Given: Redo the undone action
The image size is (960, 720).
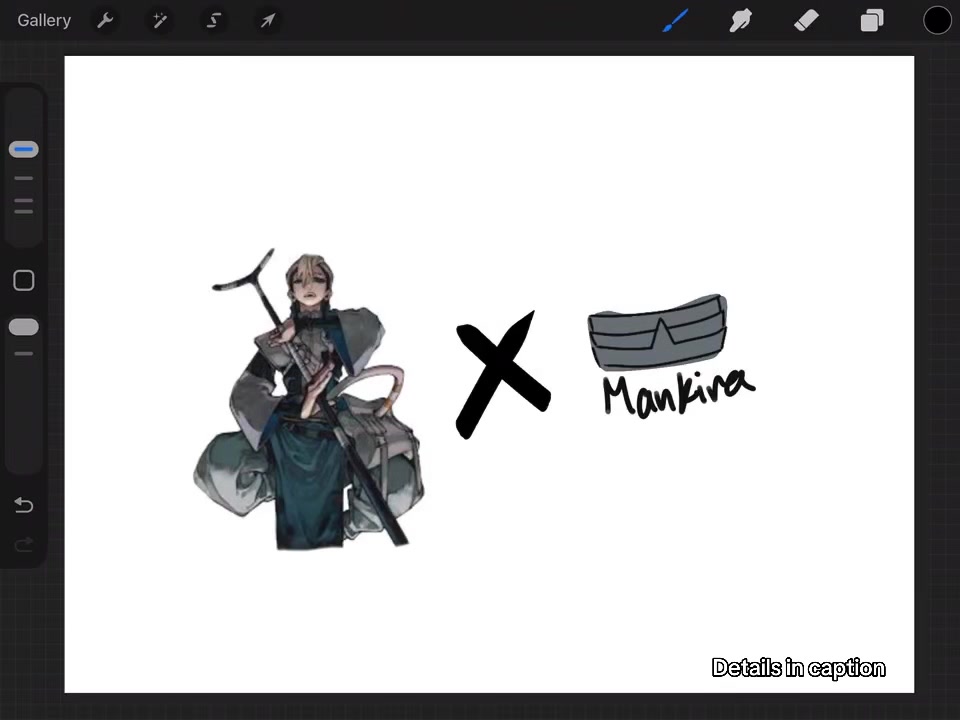Looking at the screenshot, I should [24, 544].
